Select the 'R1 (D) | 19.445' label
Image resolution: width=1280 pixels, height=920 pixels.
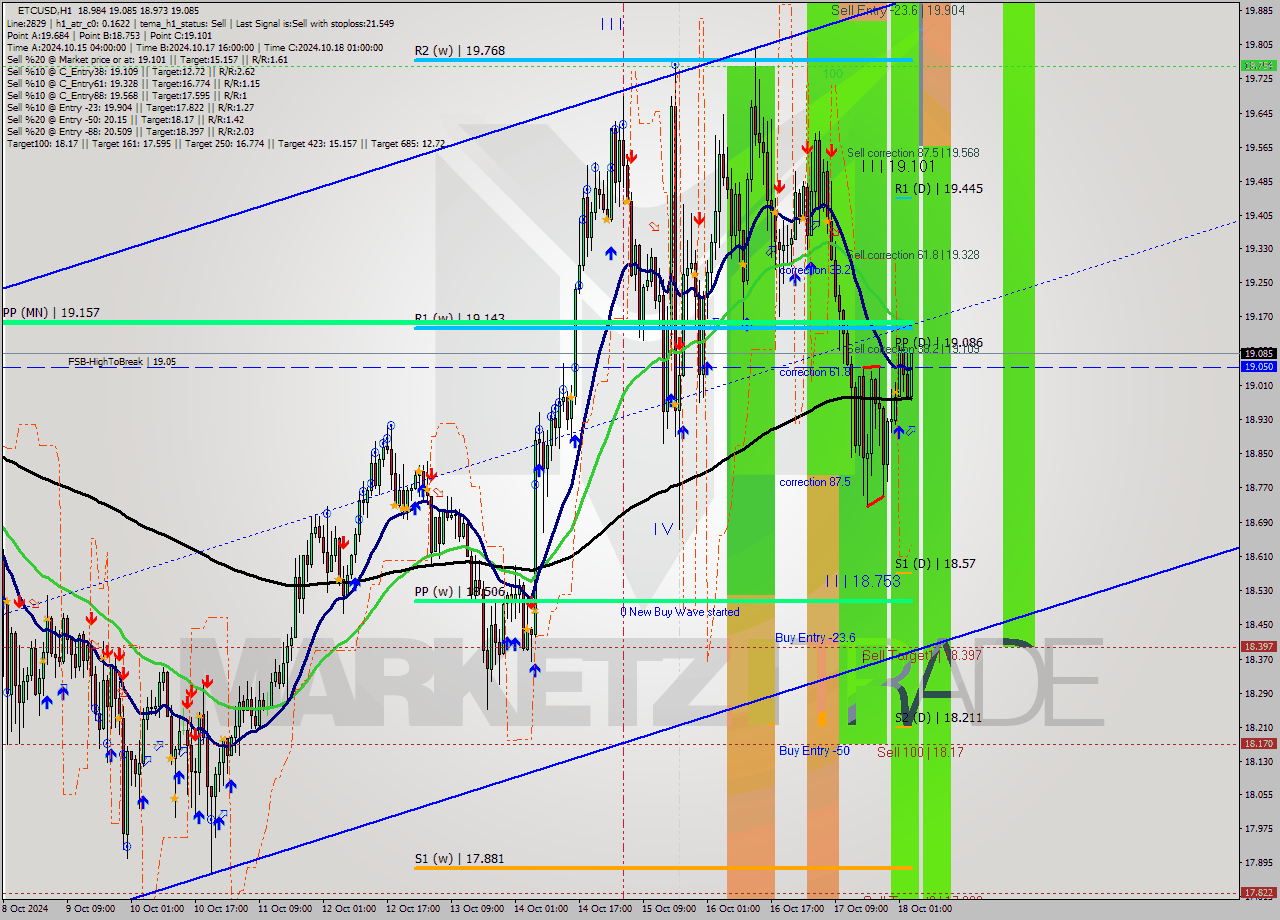[938, 189]
